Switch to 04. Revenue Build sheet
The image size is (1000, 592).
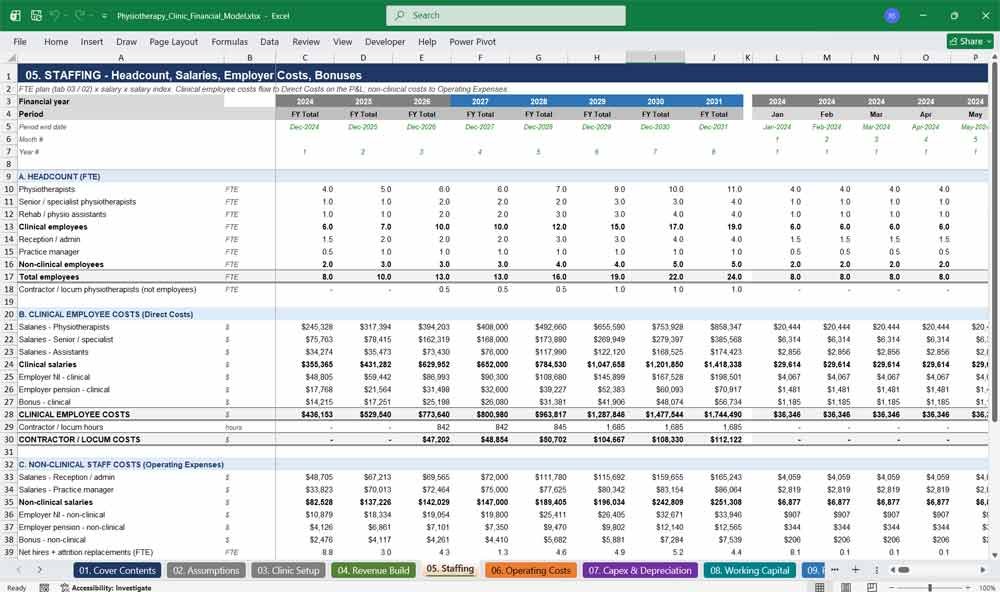(373, 570)
